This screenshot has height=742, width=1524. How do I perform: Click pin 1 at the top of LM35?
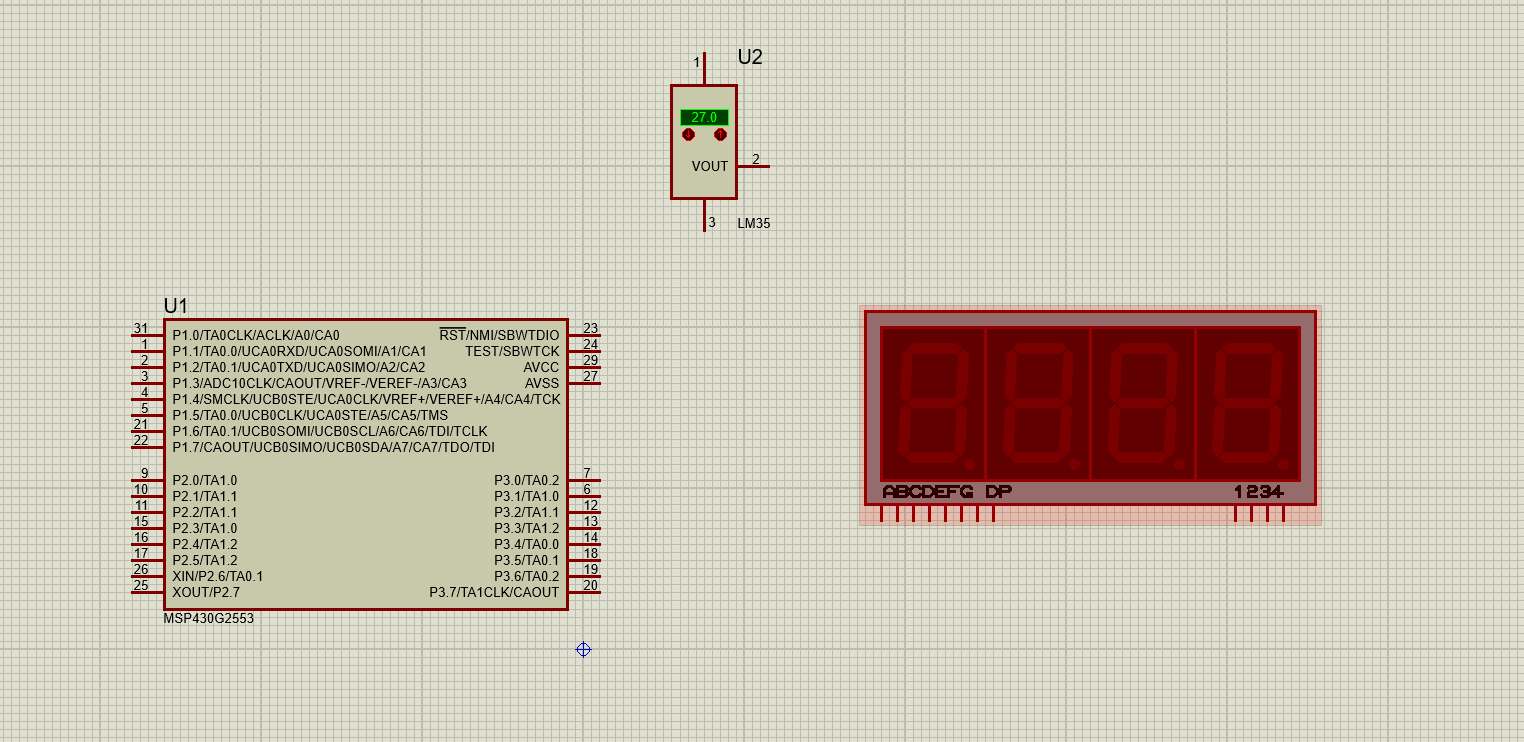pyautogui.click(x=704, y=68)
